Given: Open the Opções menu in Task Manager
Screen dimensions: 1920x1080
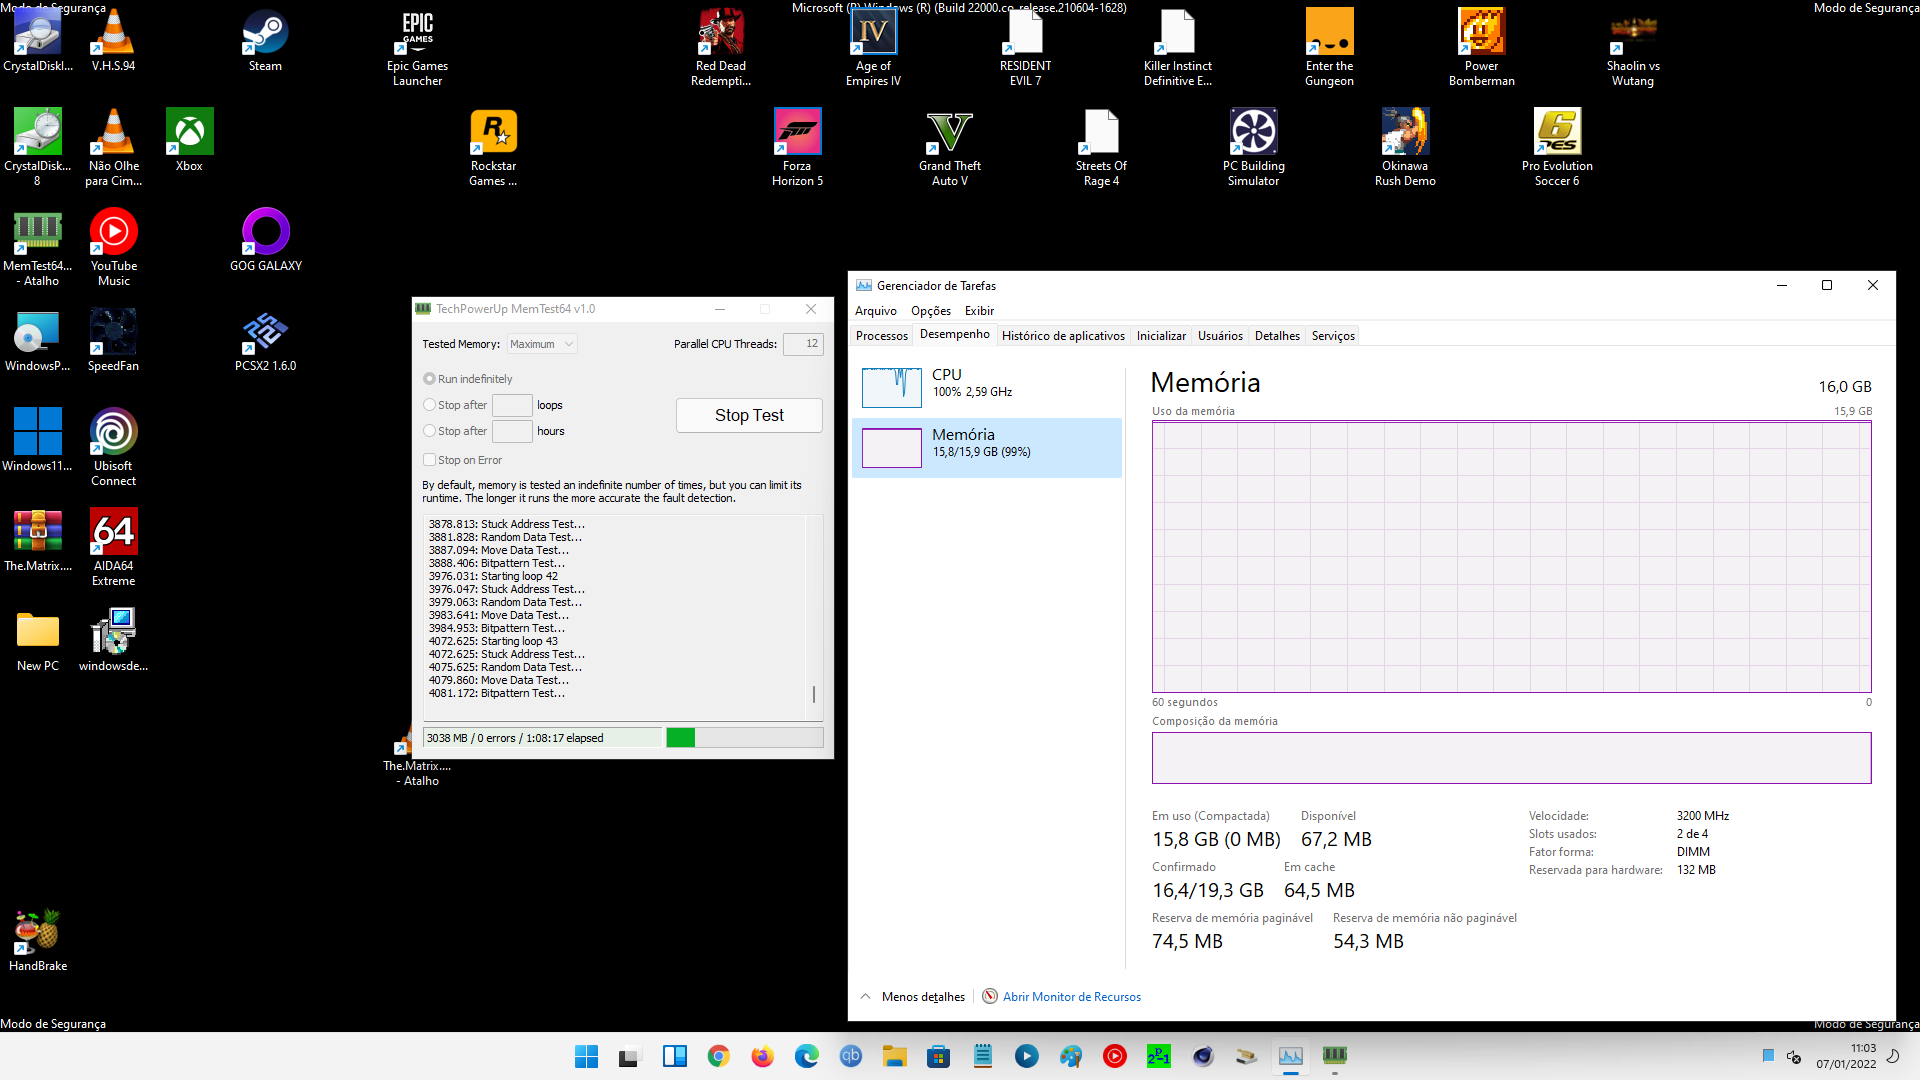Looking at the screenshot, I should [x=931, y=311].
